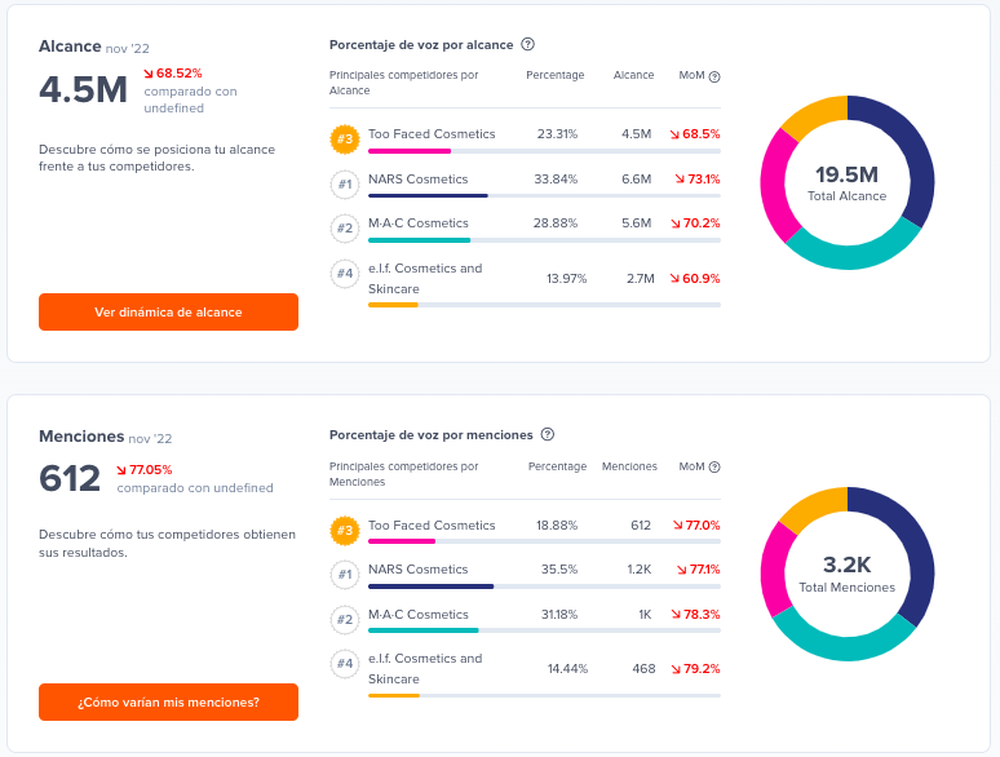Click #2 badge for M·A·C in Alcance
1000x757 pixels.
click(x=344, y=228)
